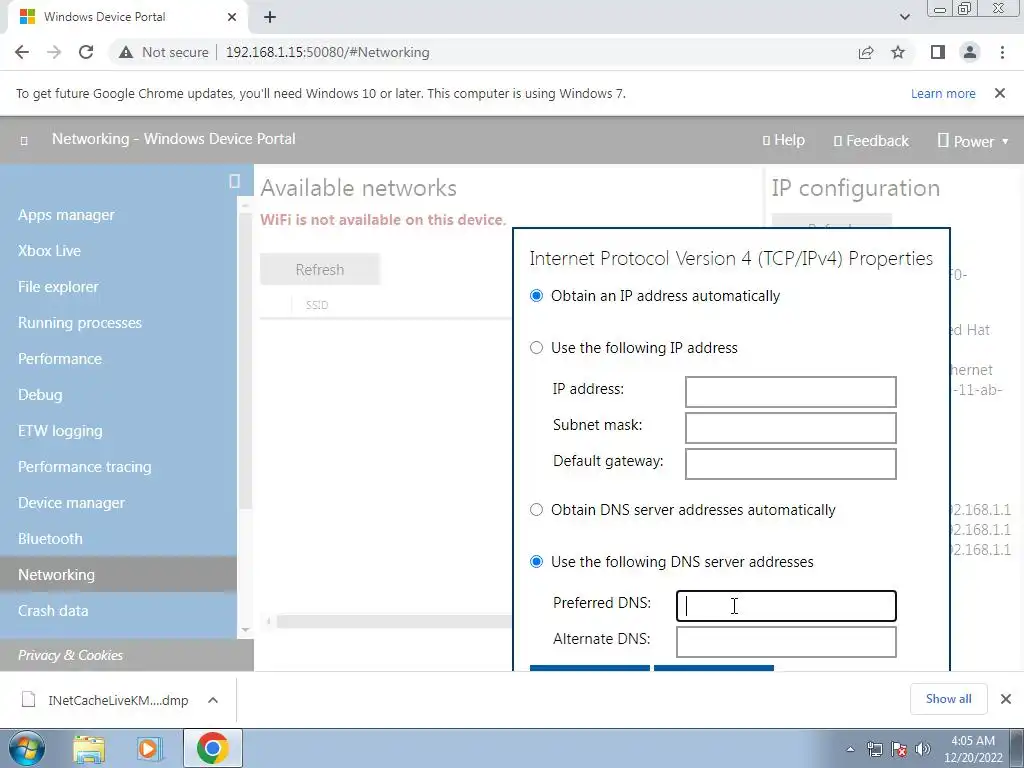Open the downloaded INetCacheLiveKM dmp file
This screenshot has height=768, width=1024.
pos(104,700)
